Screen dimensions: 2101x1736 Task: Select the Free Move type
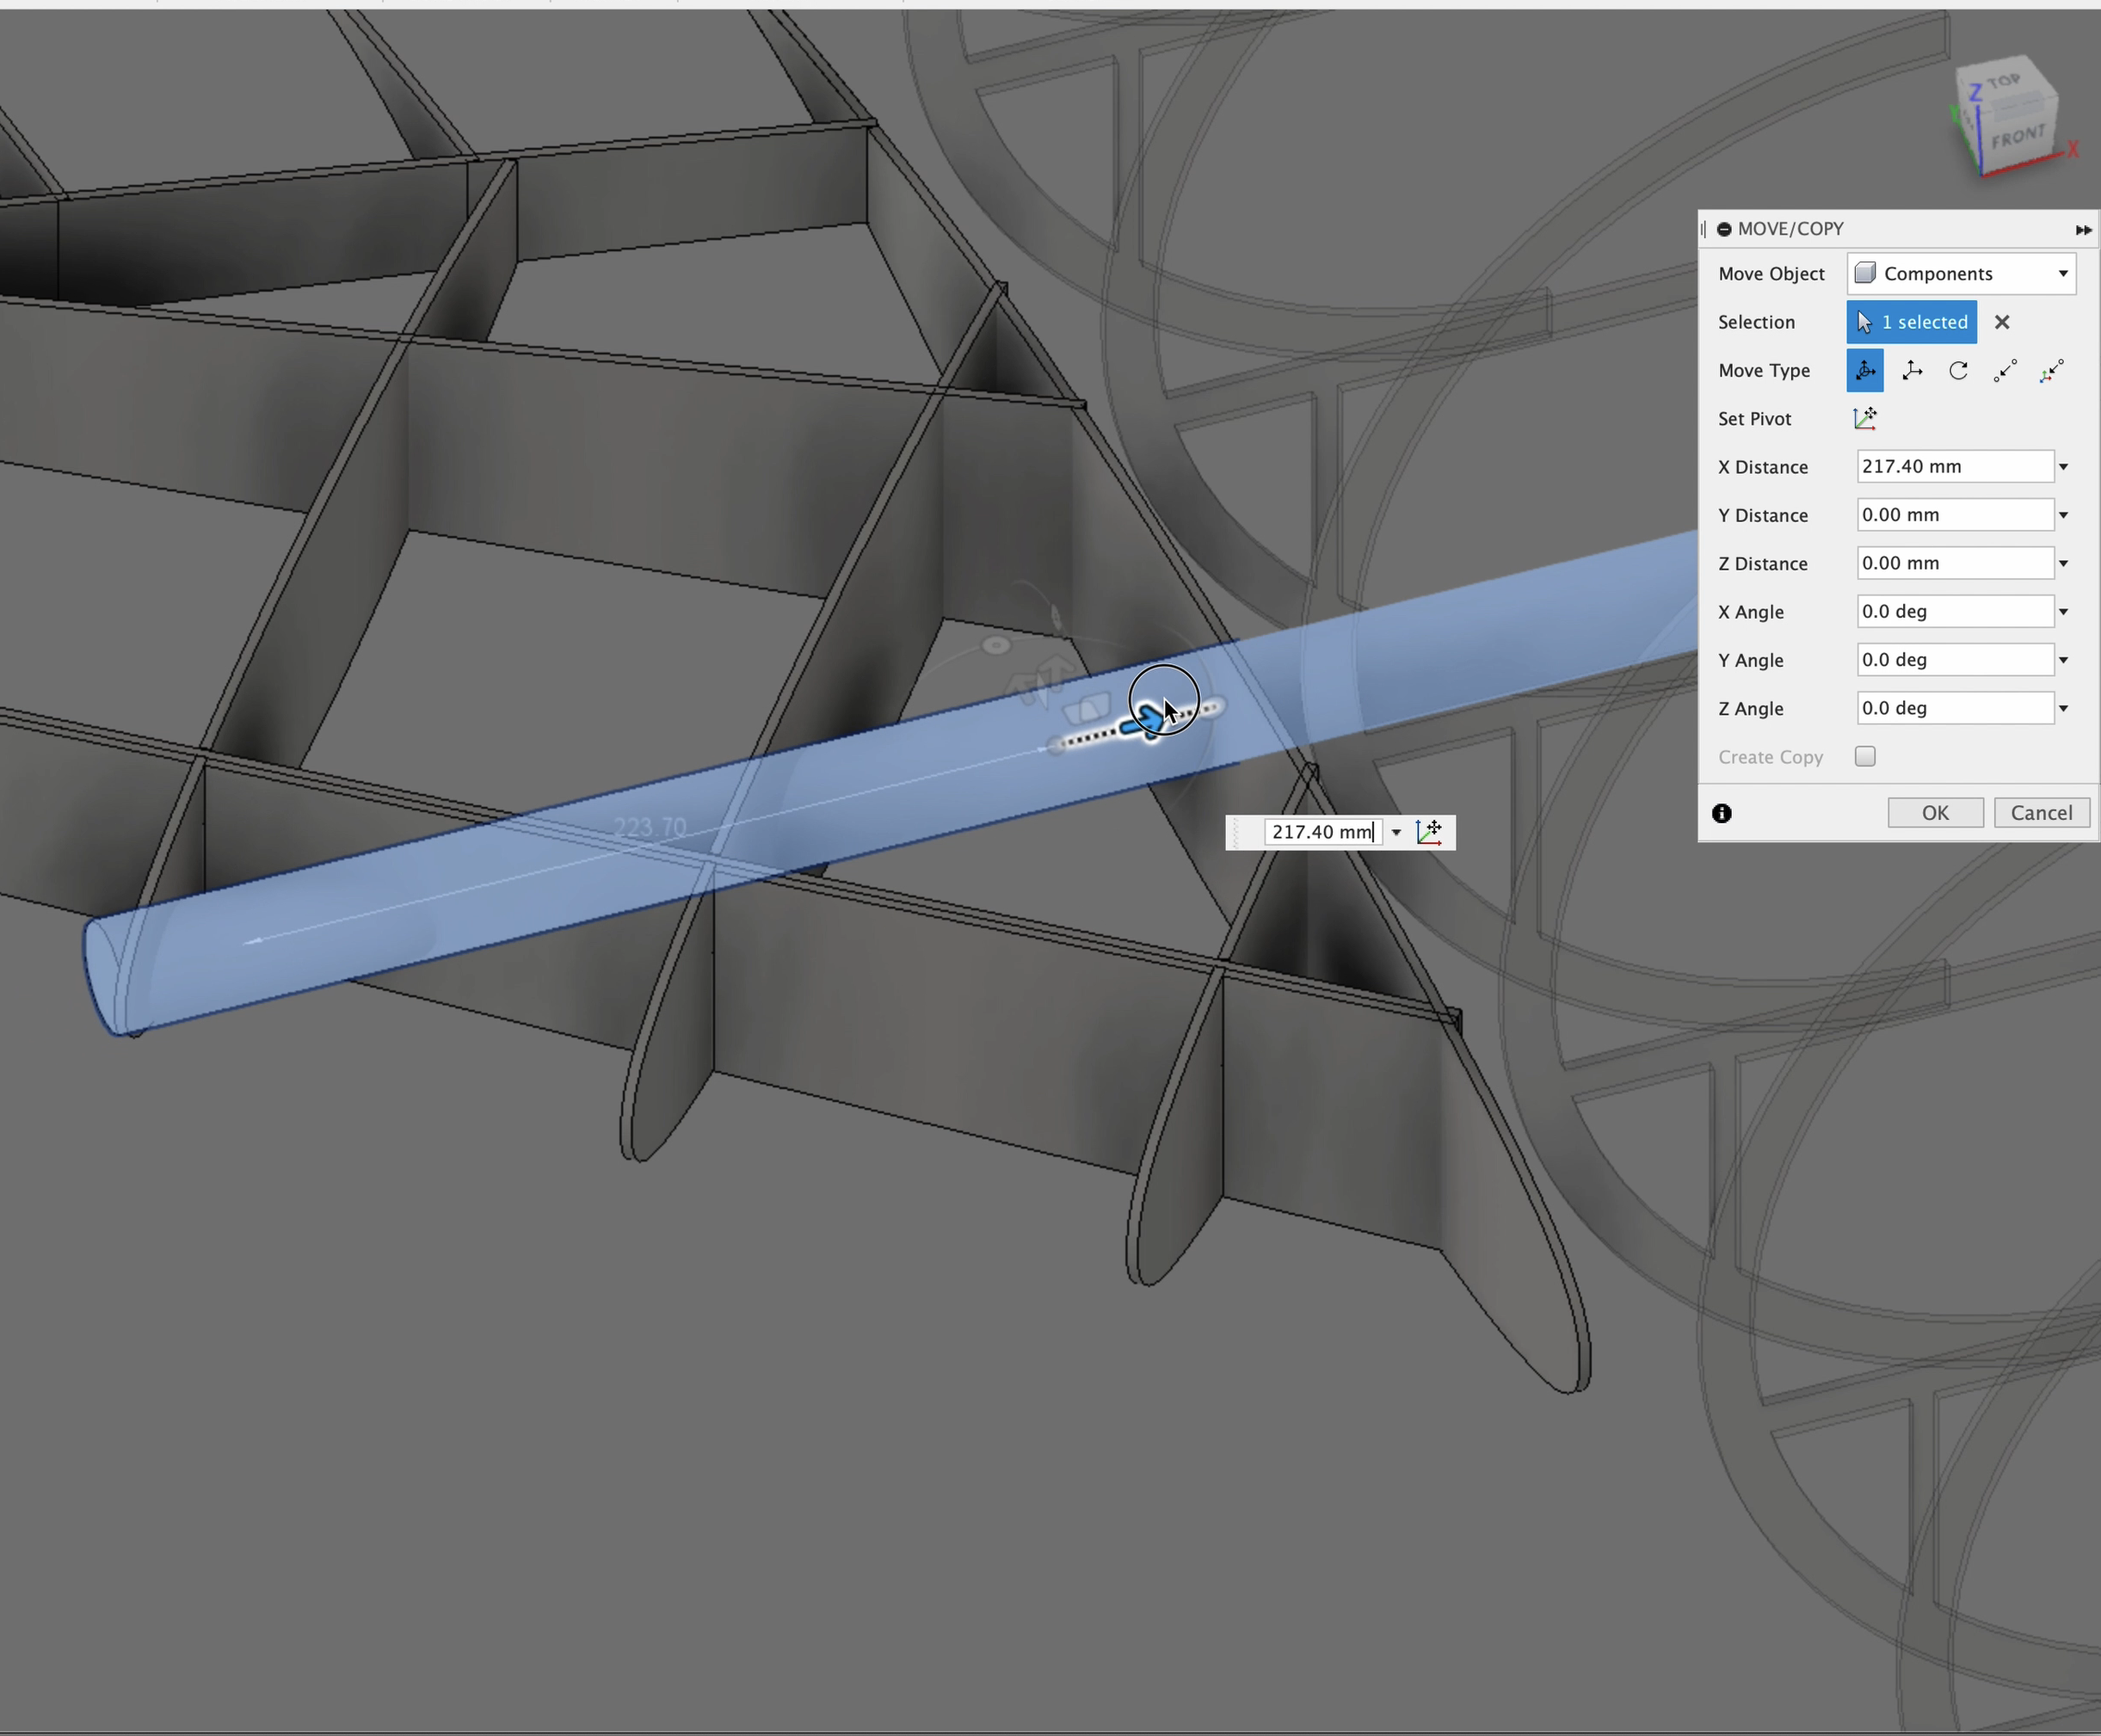coord(1865,370)
